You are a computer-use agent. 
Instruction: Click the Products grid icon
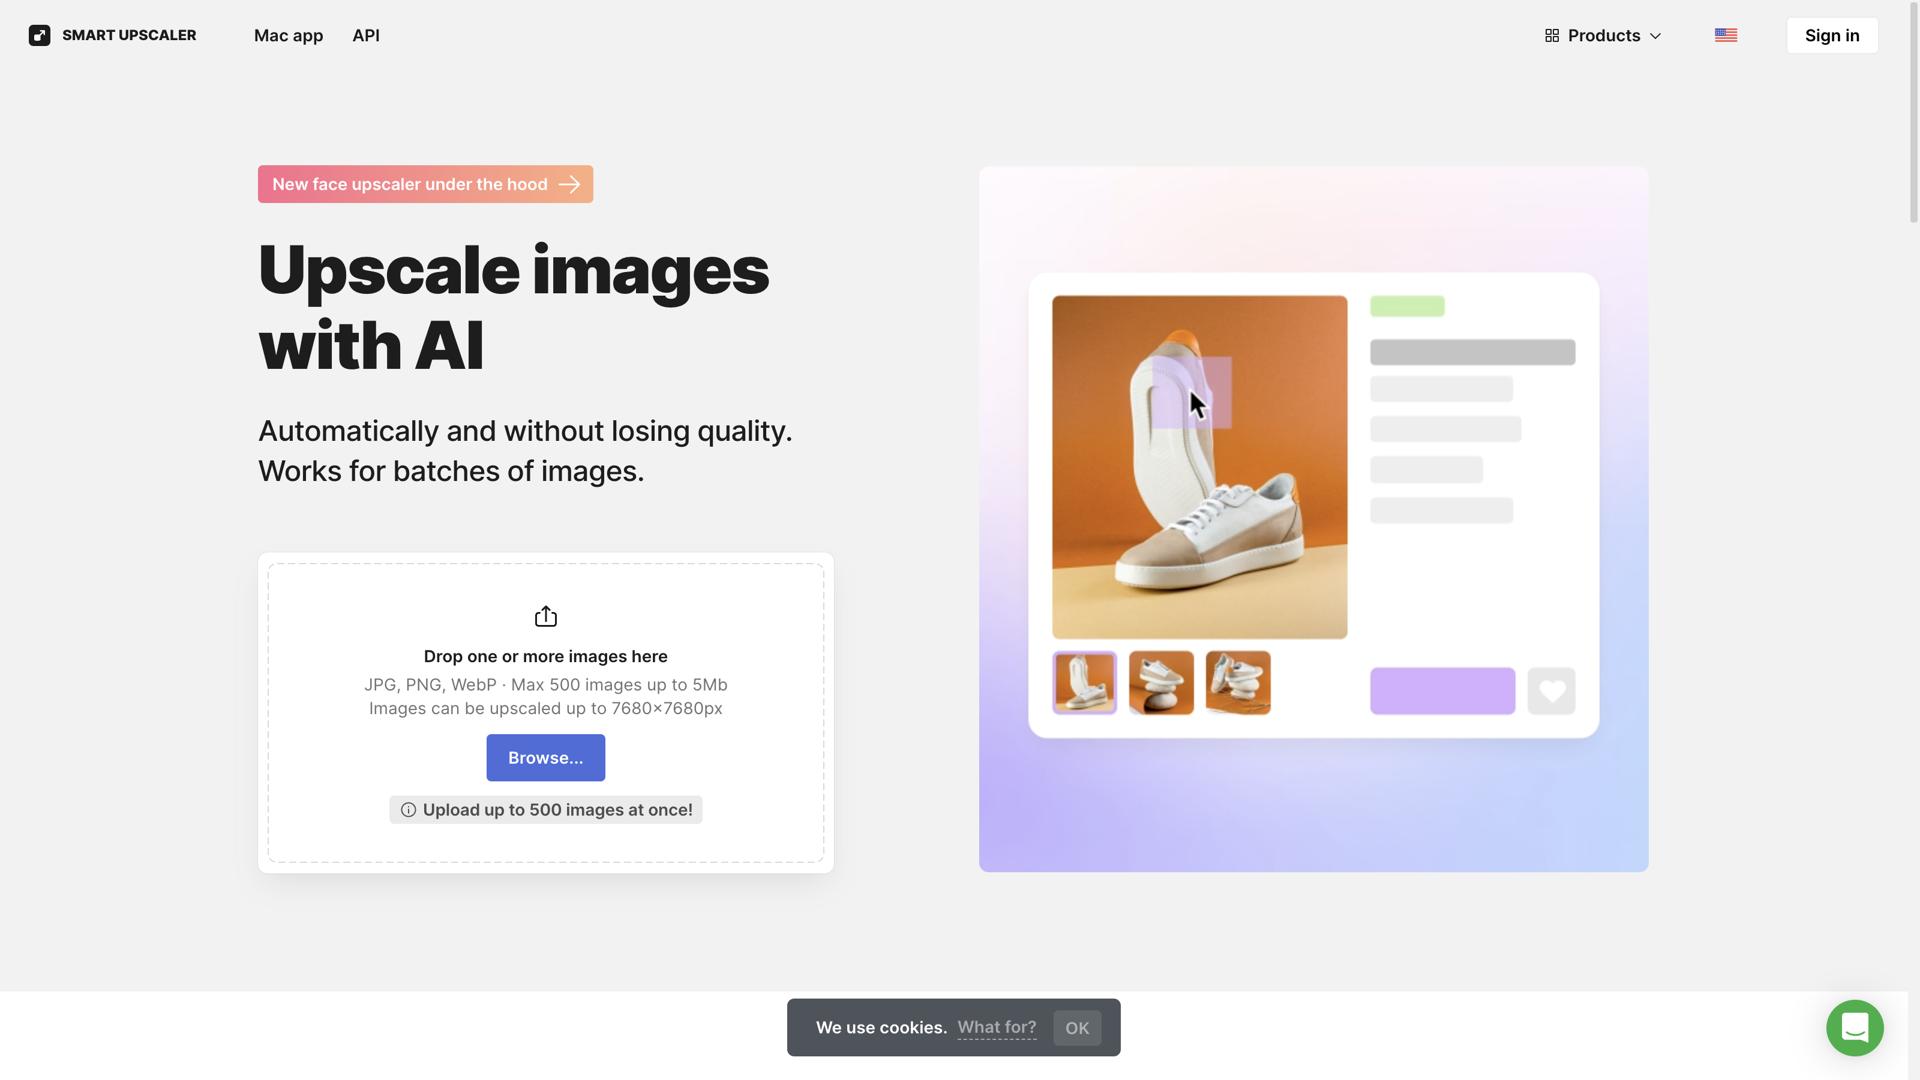(x=1552, y=36)
